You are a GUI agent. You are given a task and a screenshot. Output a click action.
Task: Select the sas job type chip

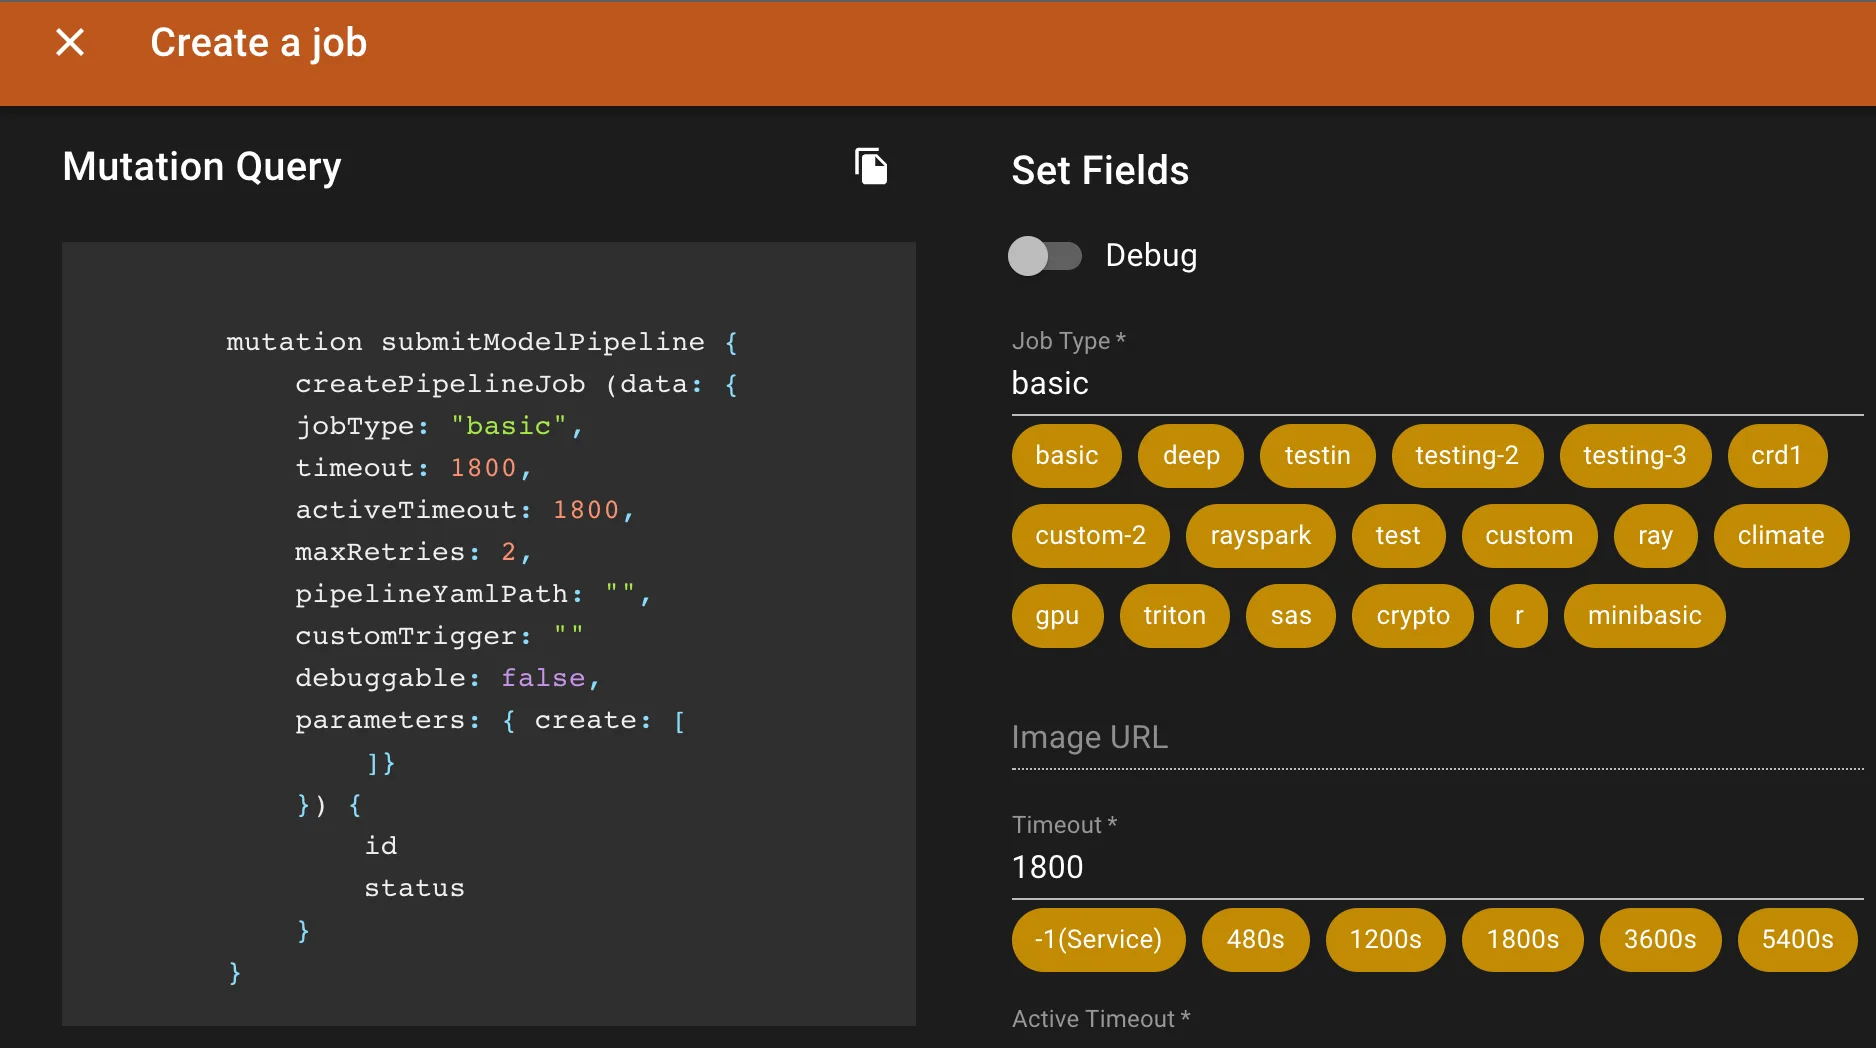[1290, 616]
